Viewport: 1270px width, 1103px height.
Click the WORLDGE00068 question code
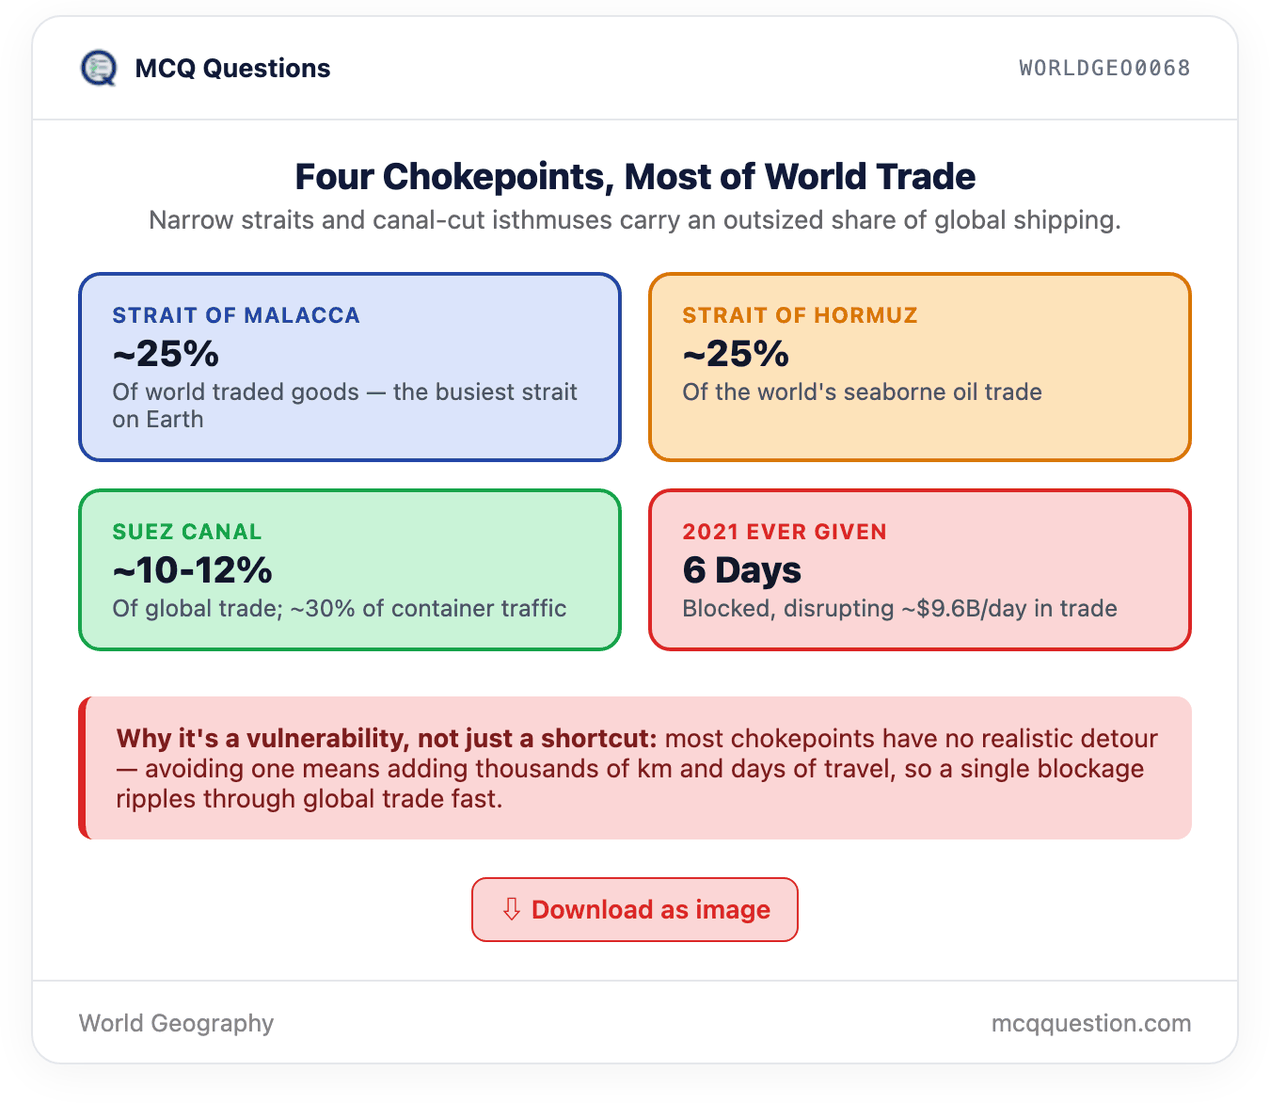(x=1104, y=68)
